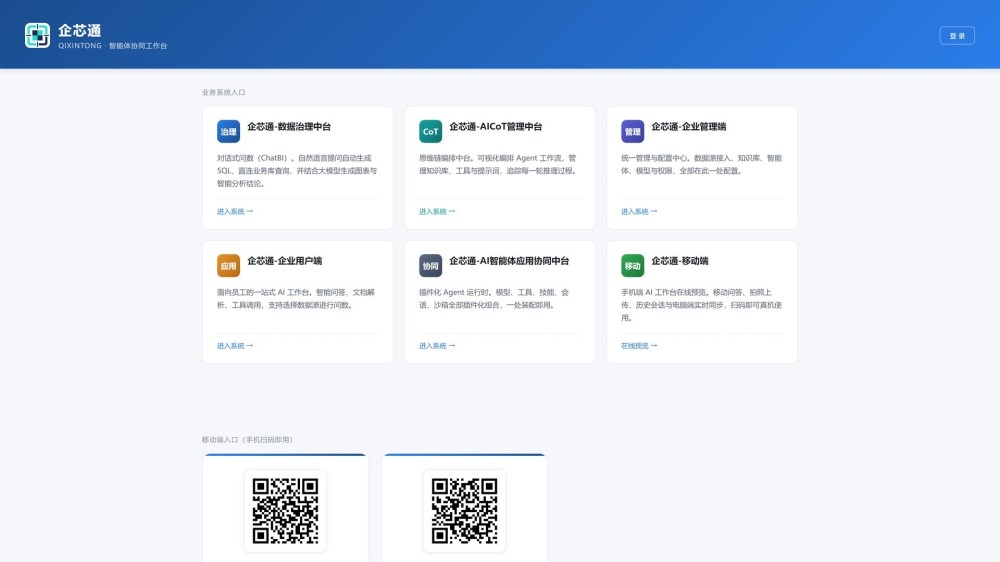Open 进入系统 link under 数据治理中台

(235, 212)
